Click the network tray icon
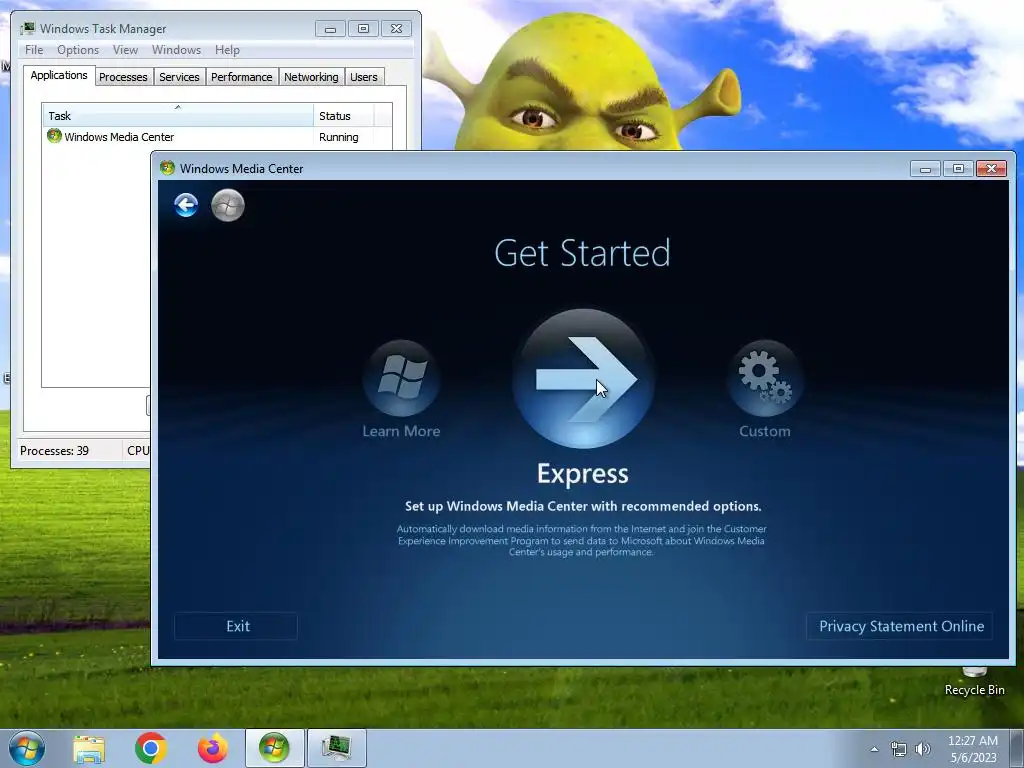 click(899, 749)
